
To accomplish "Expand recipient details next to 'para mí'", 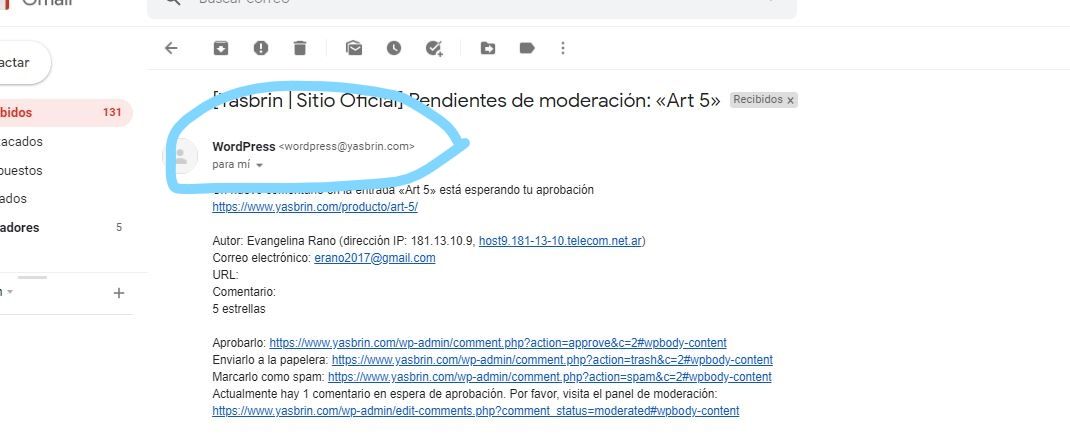I will pyautogui.click(x=259, y=165).
